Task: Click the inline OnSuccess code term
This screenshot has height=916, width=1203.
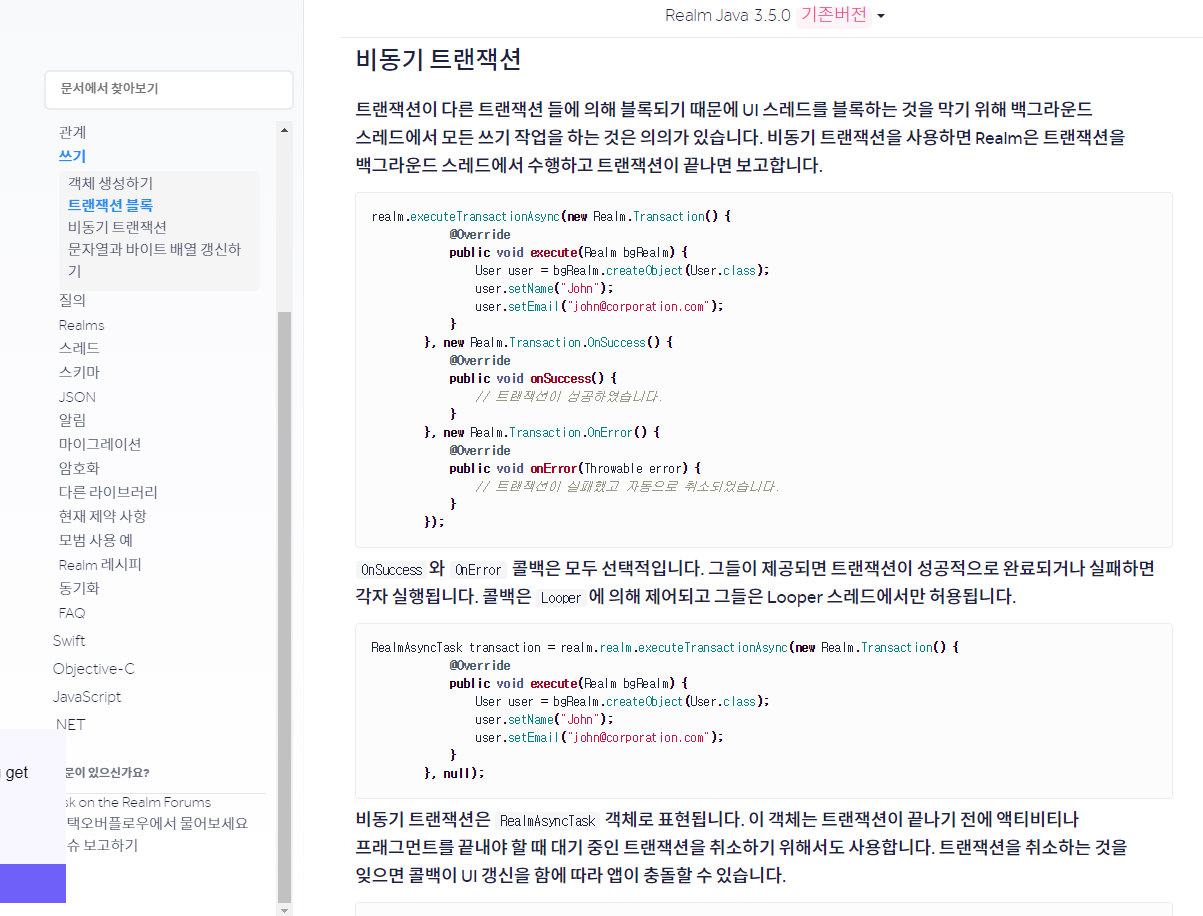Action: [x=391, y=569]
